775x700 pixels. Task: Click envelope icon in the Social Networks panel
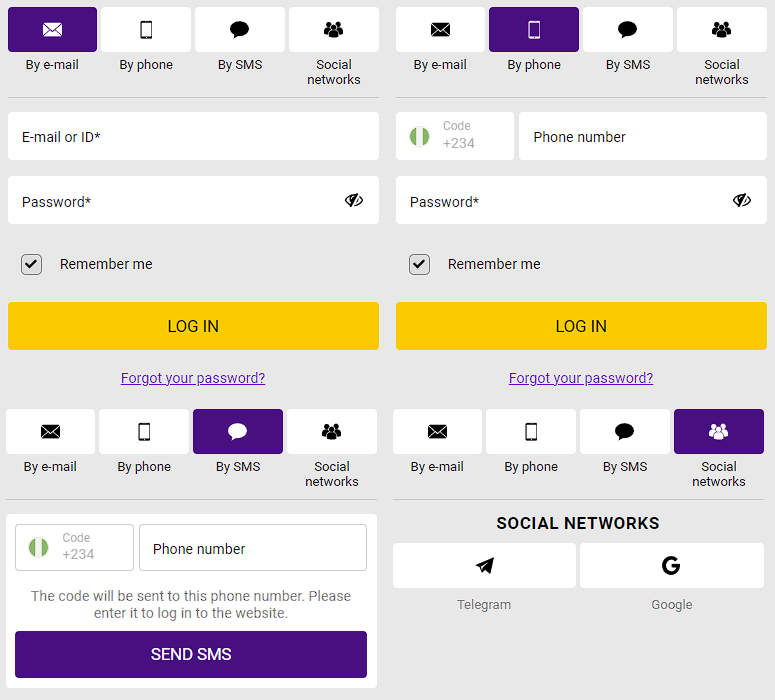tap(437, 432)
